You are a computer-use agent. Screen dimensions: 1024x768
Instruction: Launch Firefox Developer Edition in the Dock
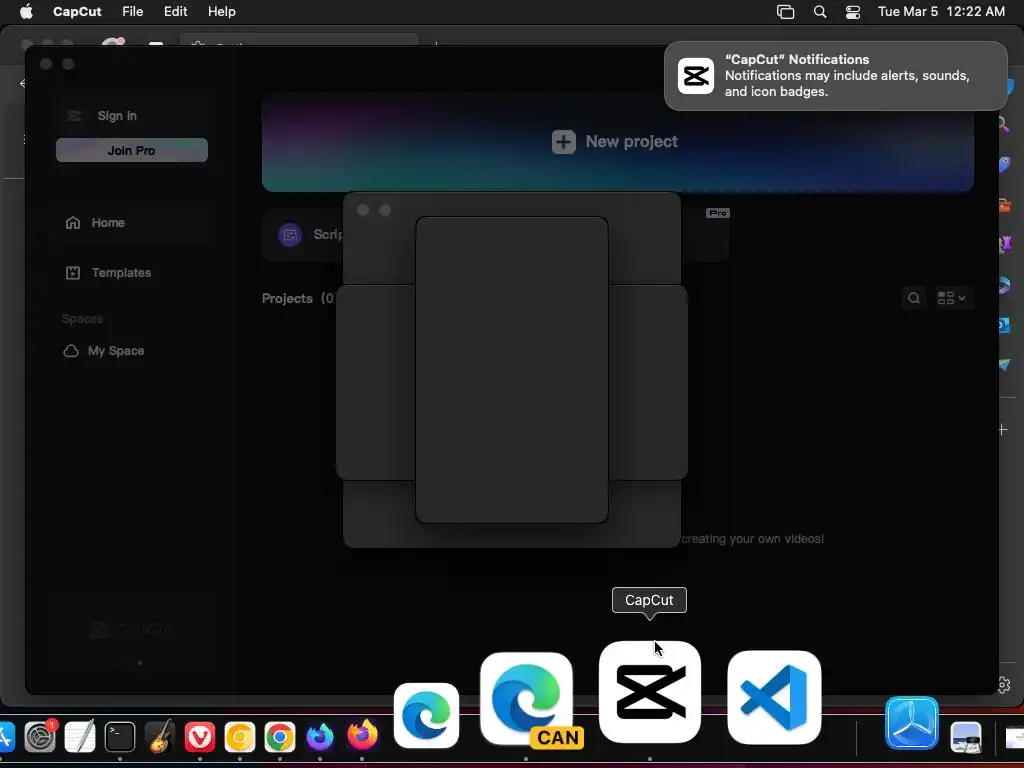(x=320, y=737)
